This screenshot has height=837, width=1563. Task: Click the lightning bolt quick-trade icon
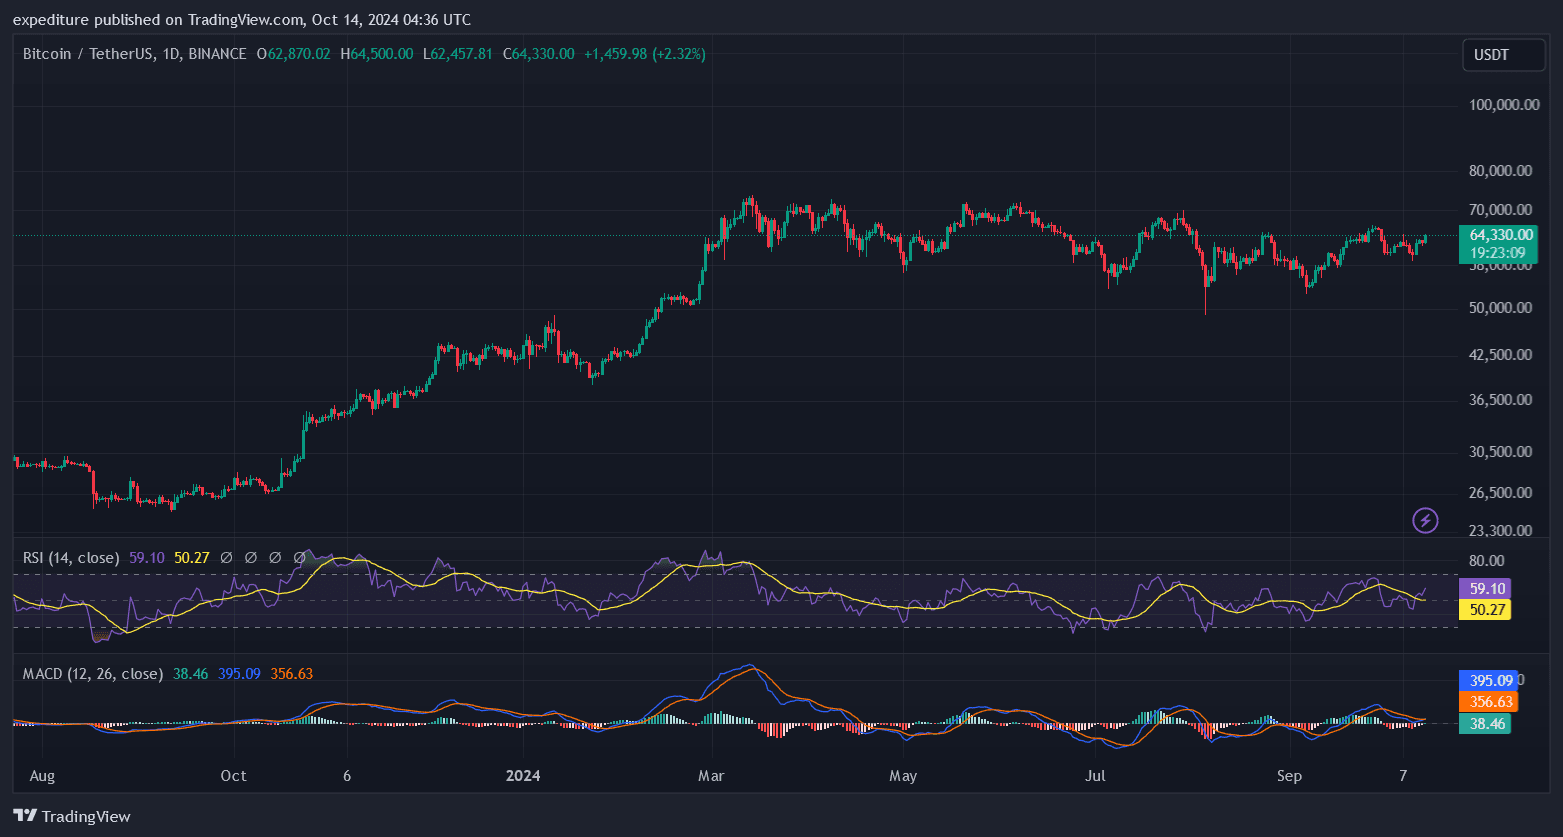1424,520
